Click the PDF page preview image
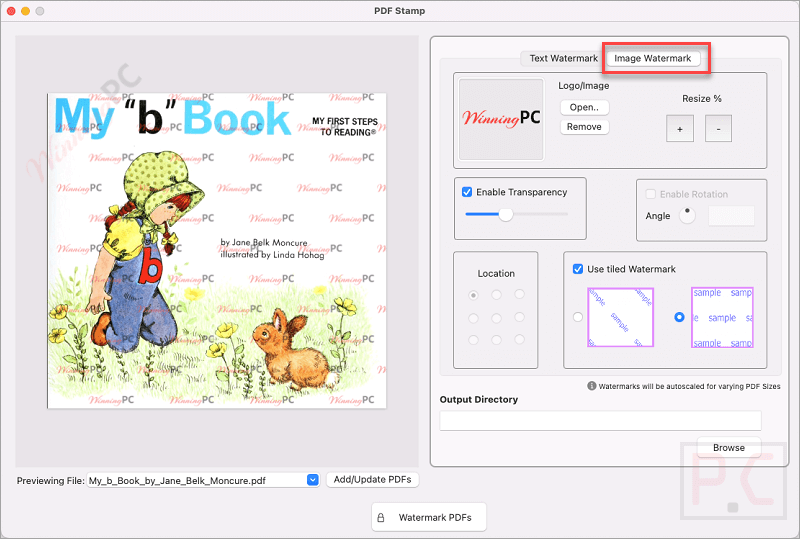Image resolution: width=800 pixels, height=539 pixels. 217,251
